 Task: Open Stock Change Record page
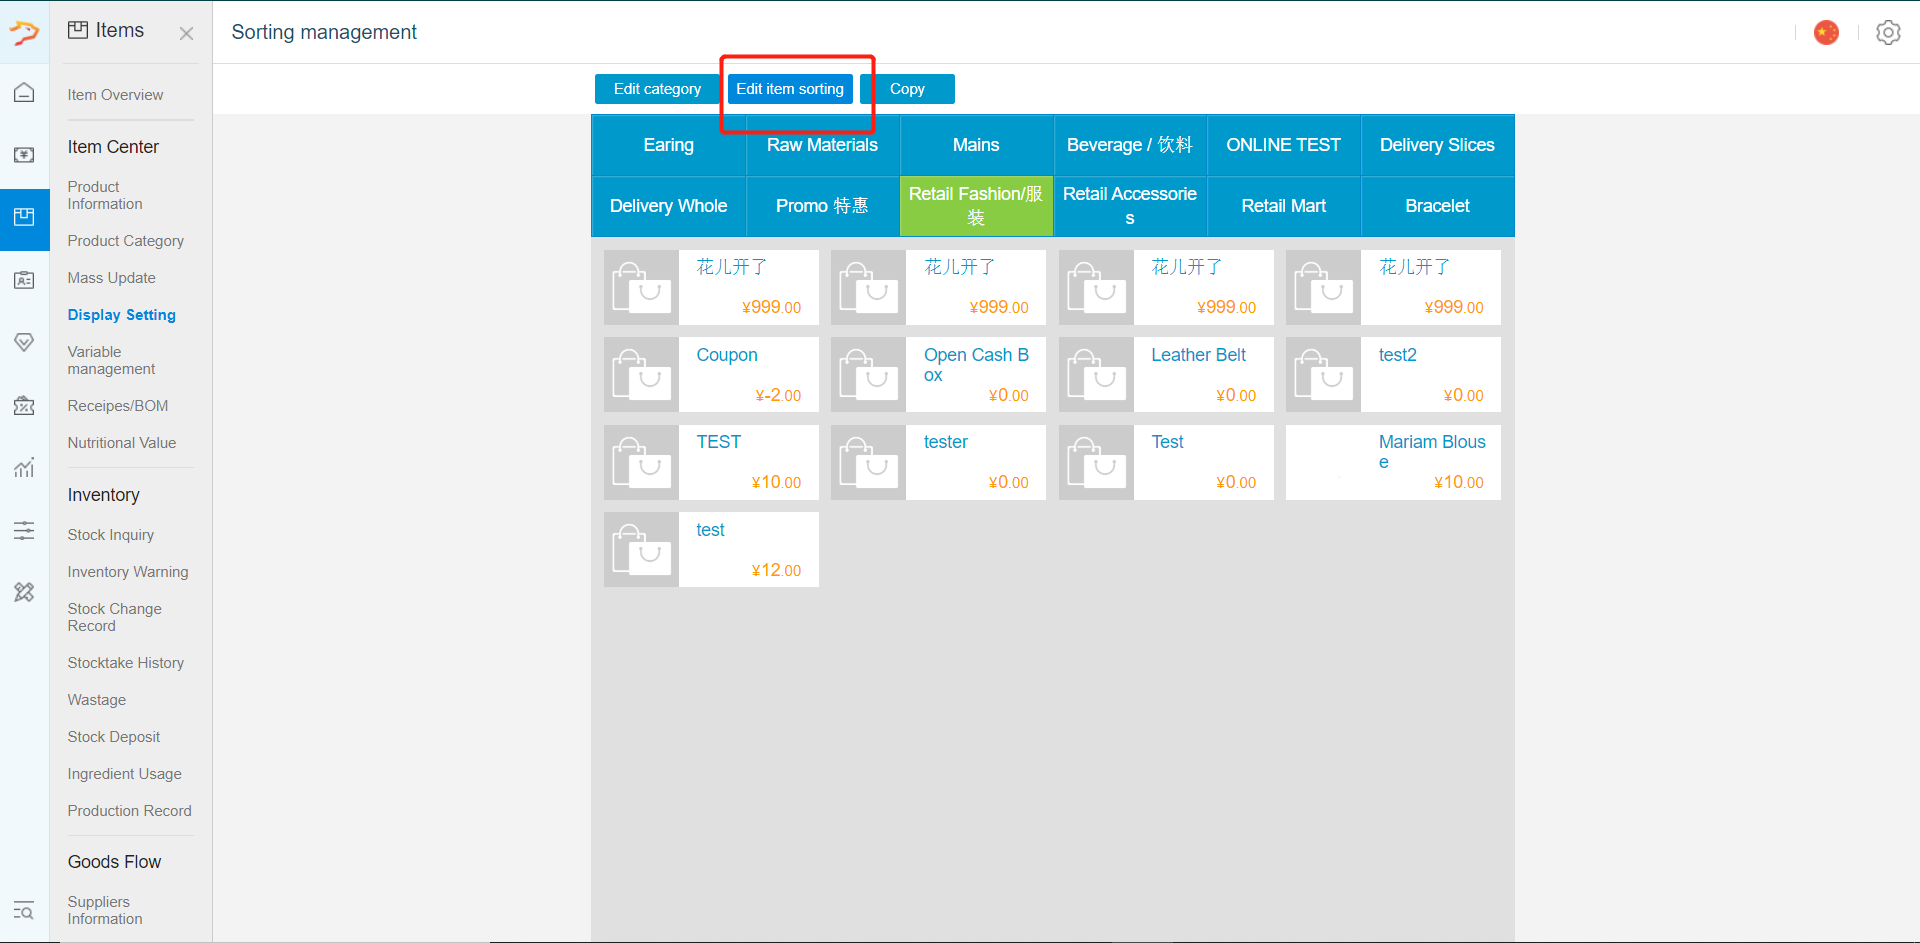(114, 617)
